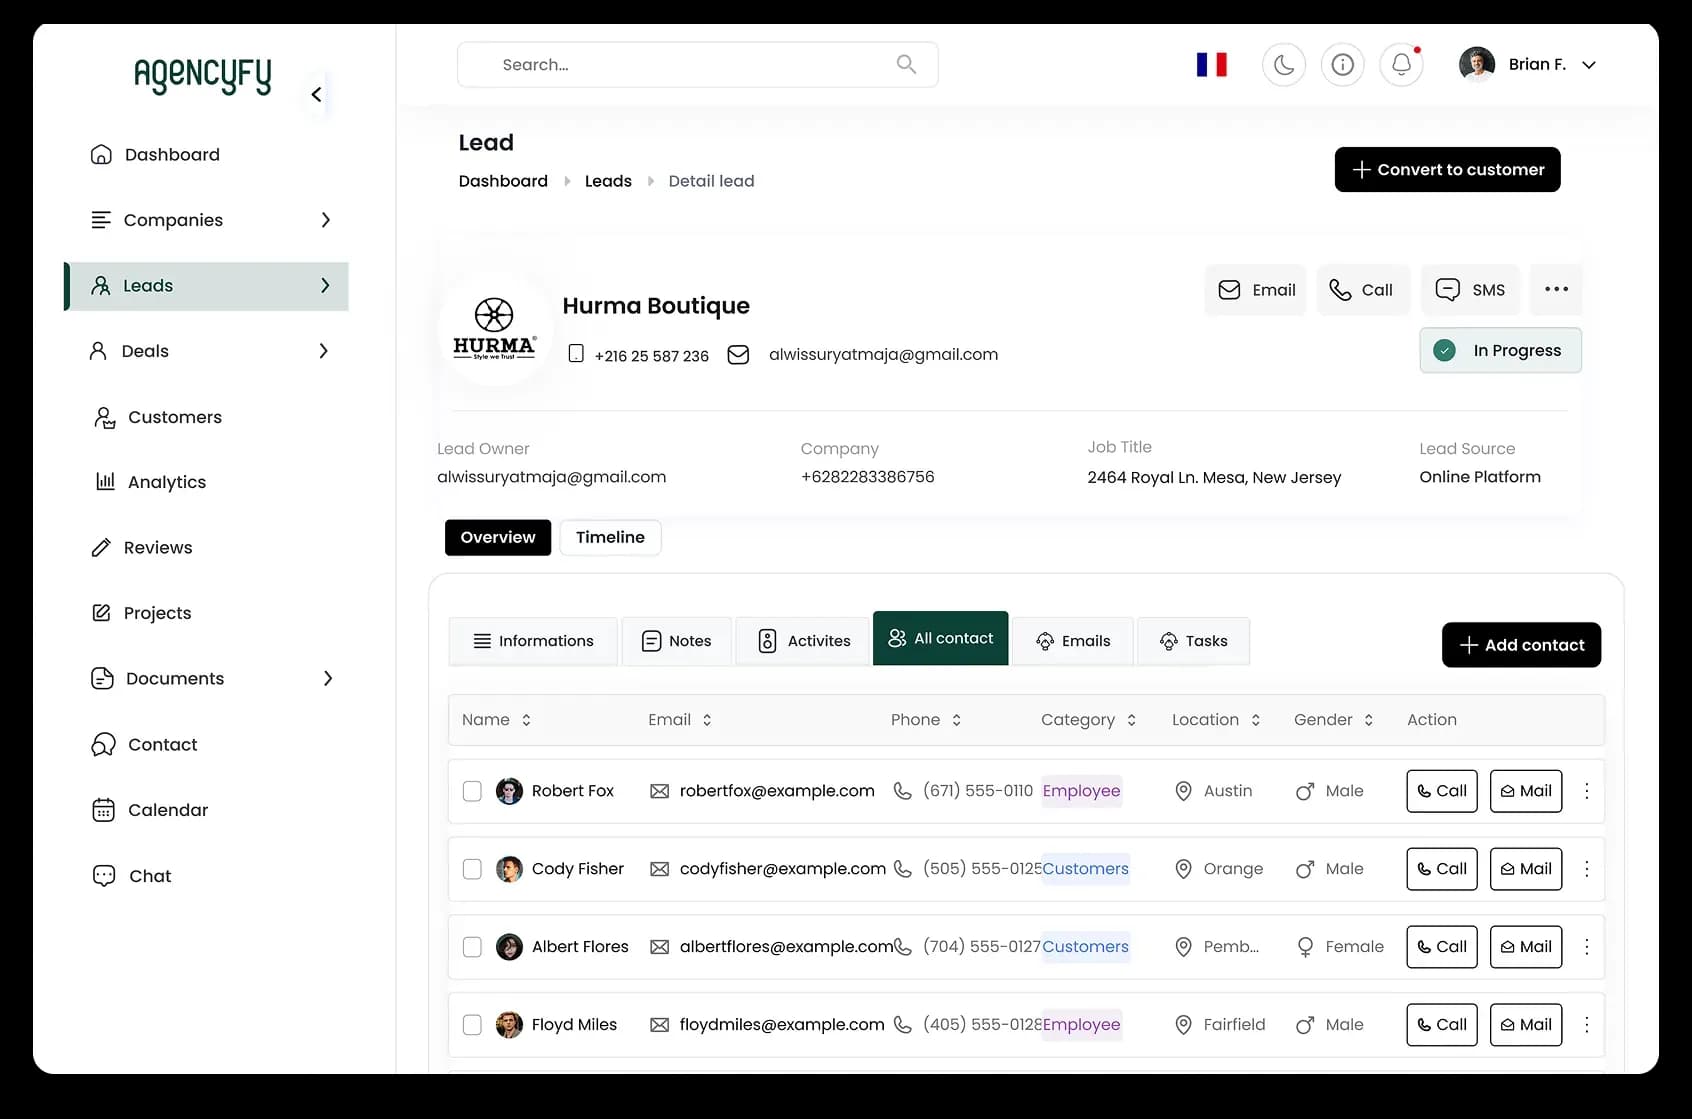The image size is (1692, 1119).
Task: Expand the Documents sidebar section
Action: click(327, 678)
